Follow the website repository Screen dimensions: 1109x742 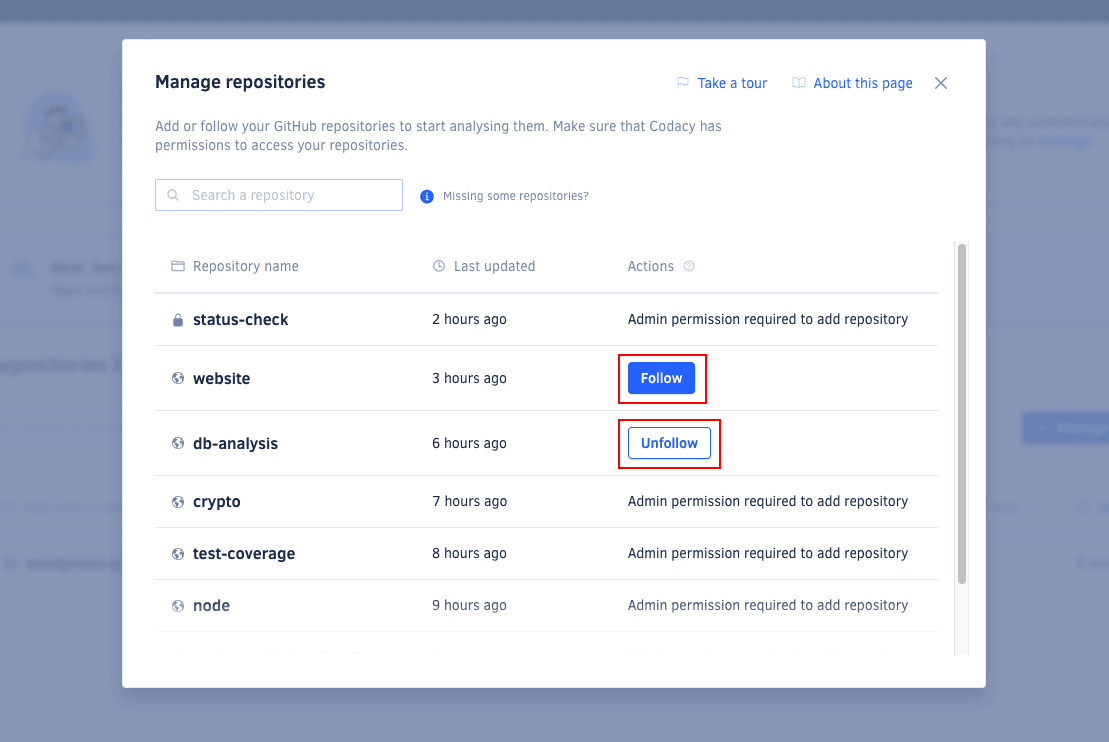click(x=661, y=378)
